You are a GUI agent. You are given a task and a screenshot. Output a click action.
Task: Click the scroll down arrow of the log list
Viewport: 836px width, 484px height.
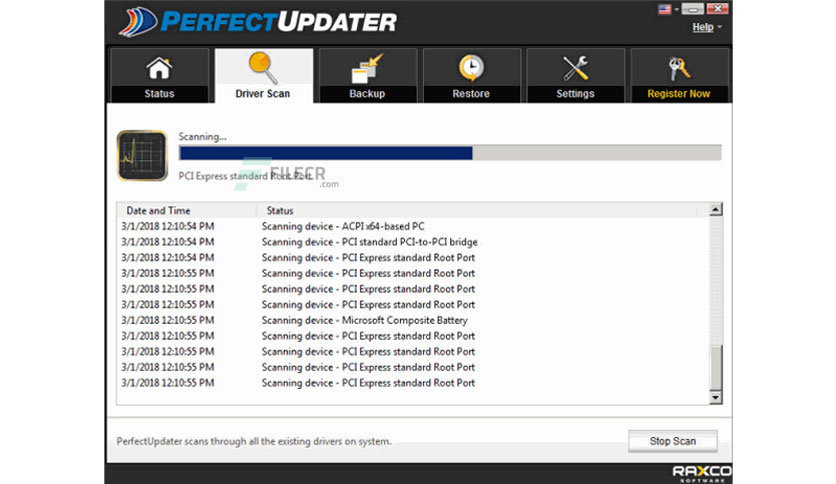[716, 398]
